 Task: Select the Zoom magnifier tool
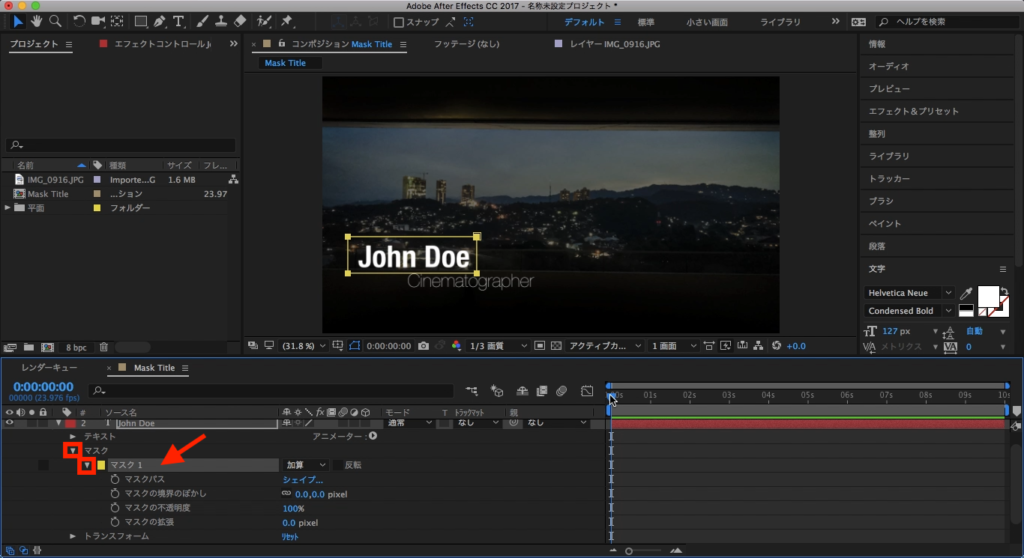(x=54, y=20)
